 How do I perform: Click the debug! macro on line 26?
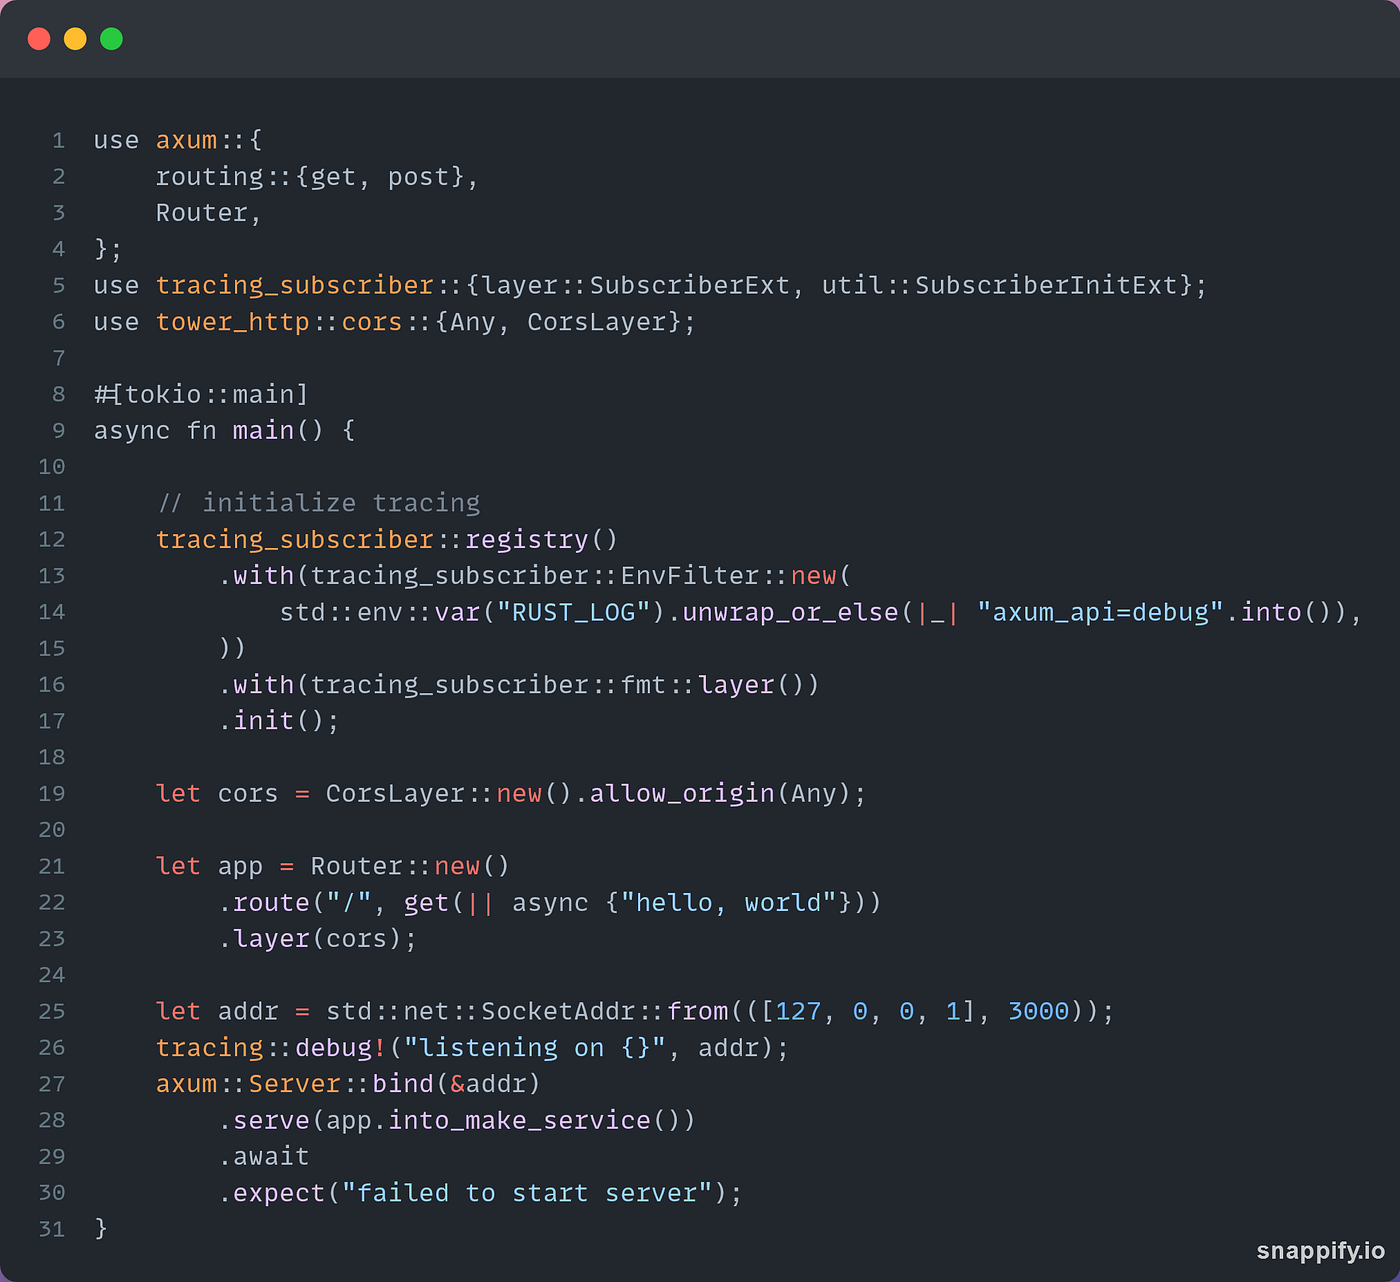point(339,1047)
